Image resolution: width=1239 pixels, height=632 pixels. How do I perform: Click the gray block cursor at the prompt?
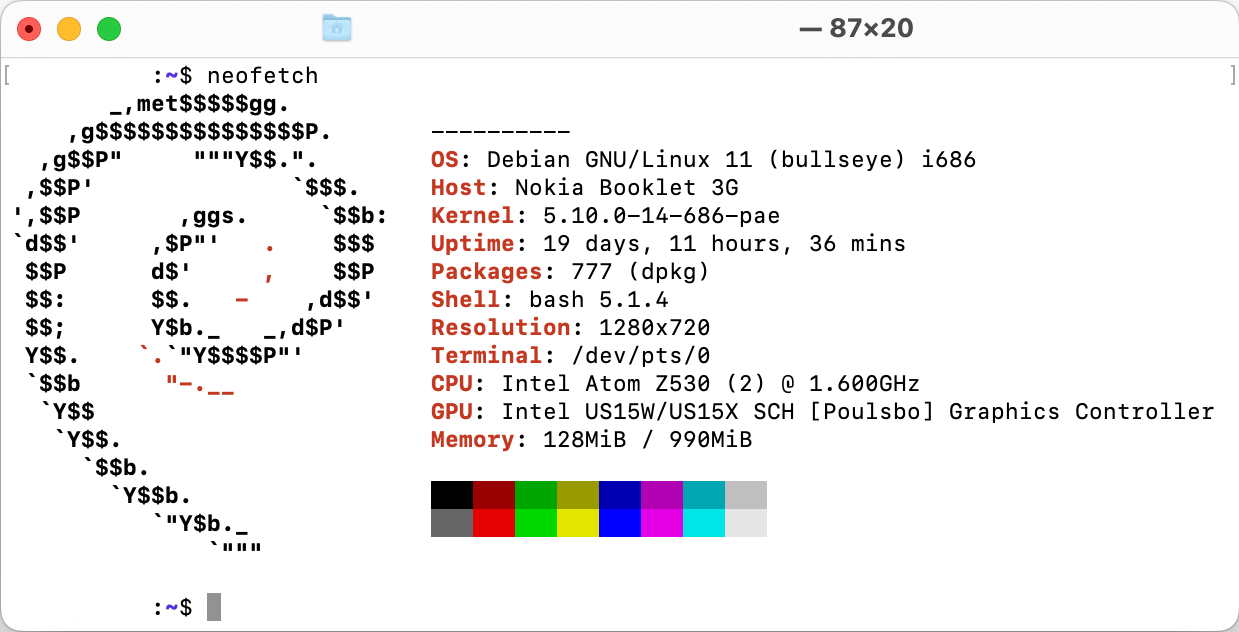pos(214,607)
